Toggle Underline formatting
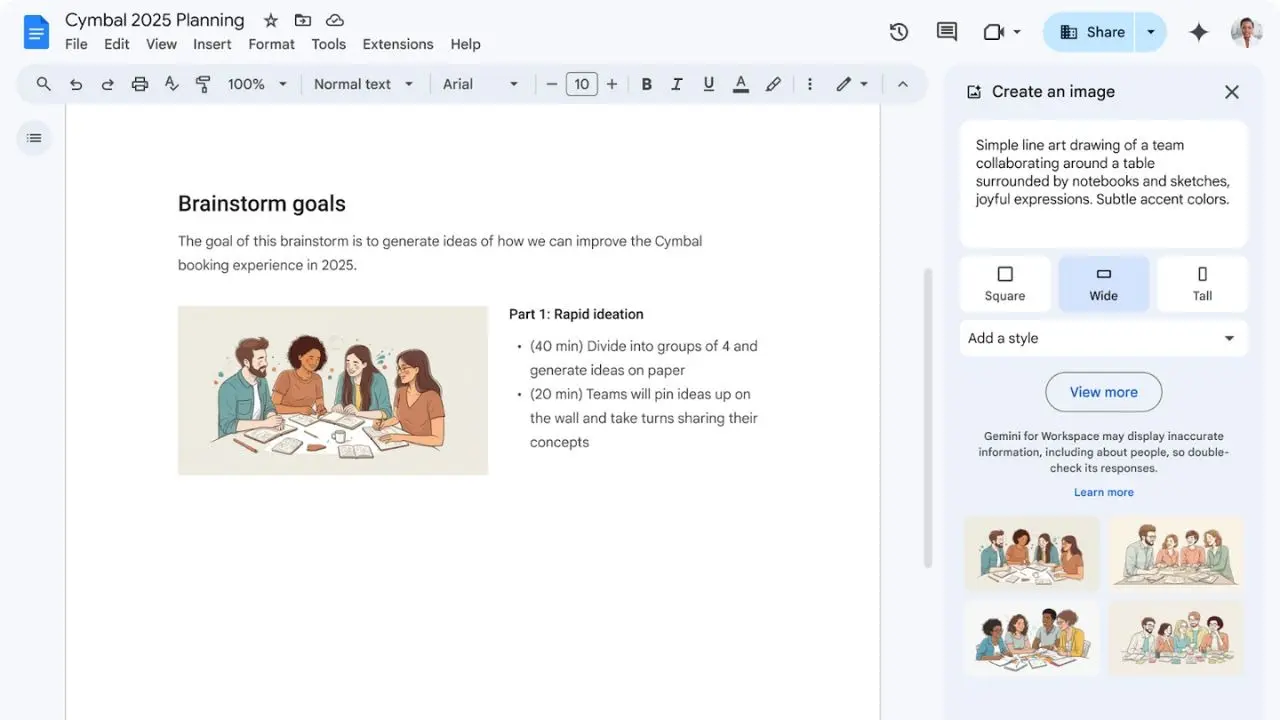The image size is (1280, 720). click(x=708, y=84)
